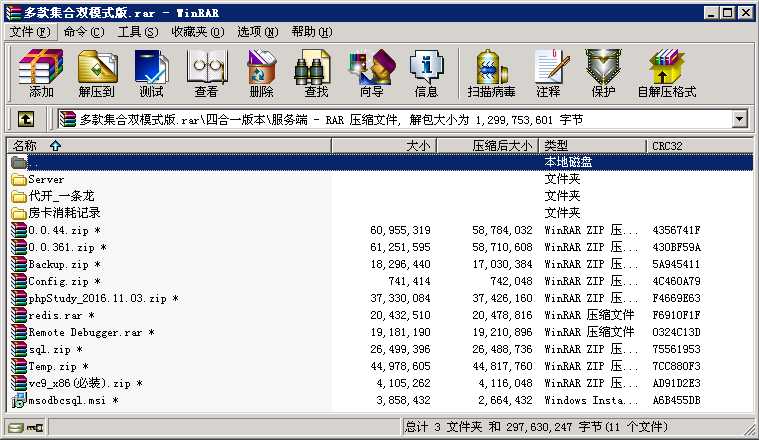Select Remote Debugger.rar row
759x440 pixels.
coord(380,333)
